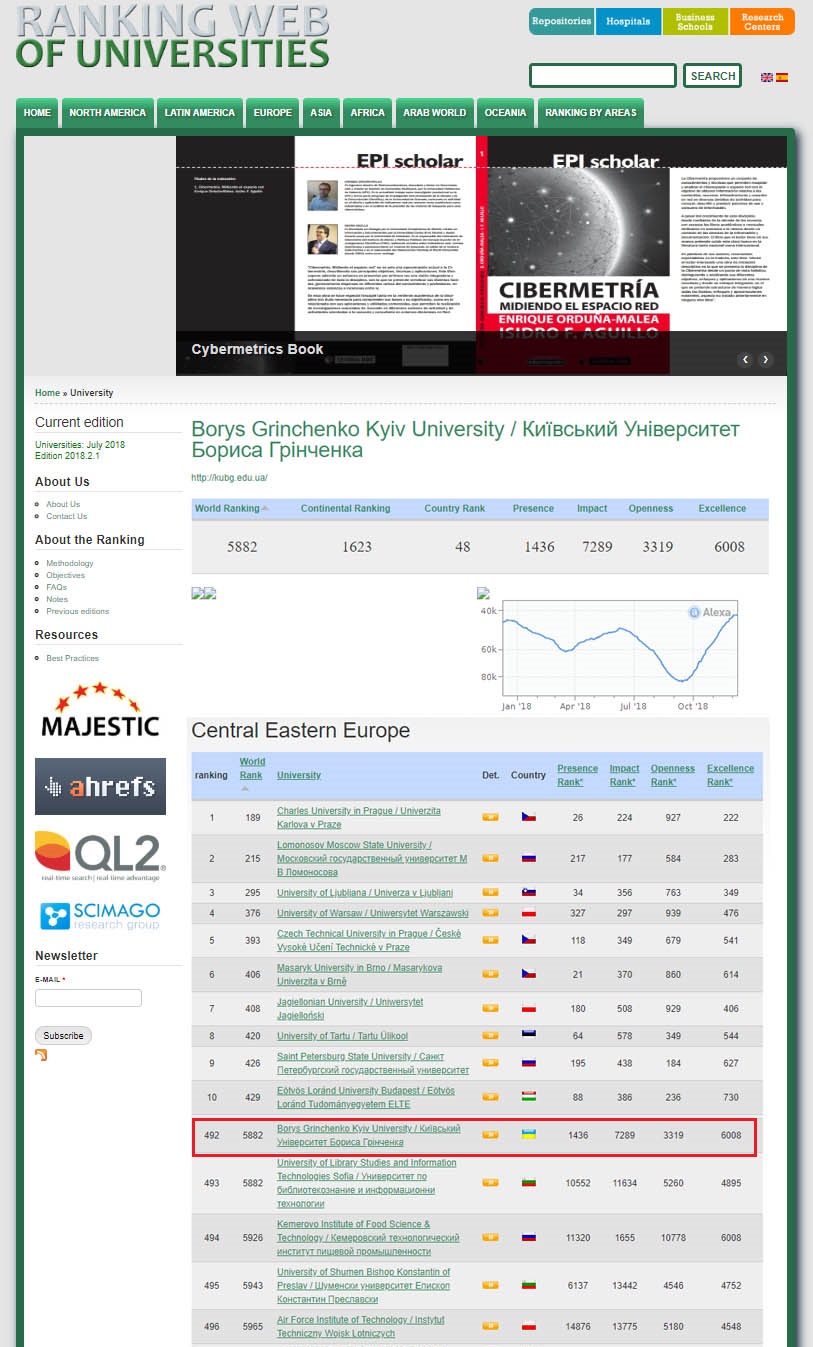Go to previous slide in banner carousel
Image resolution: width=813 pixels, height=1347 pixels.
pos(745,360)
